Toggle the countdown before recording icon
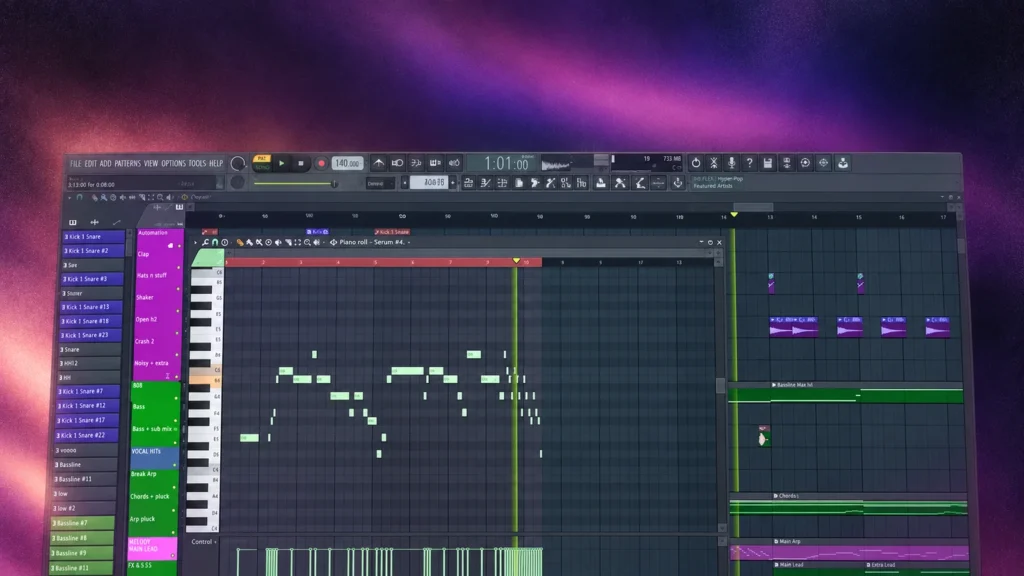 pyautogui.click(x=416, y=163)
